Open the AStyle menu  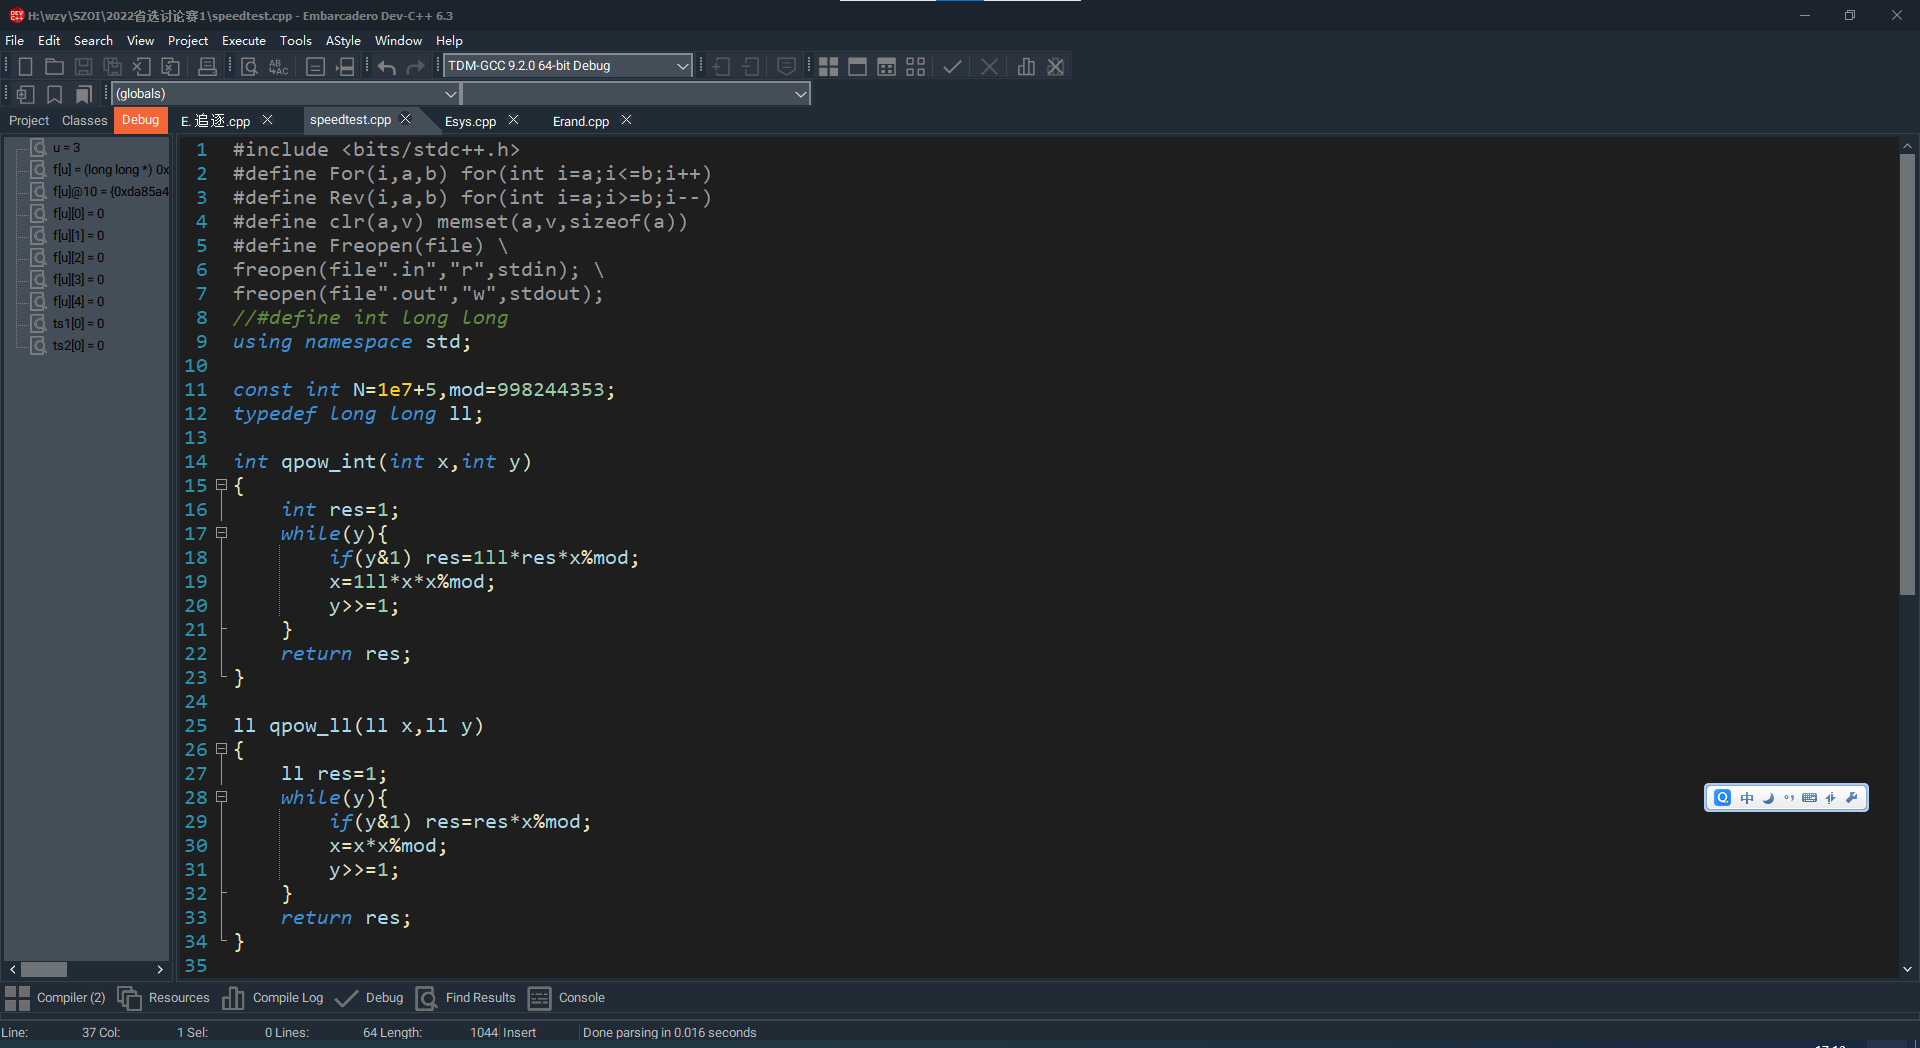click(x=343, y=41)
